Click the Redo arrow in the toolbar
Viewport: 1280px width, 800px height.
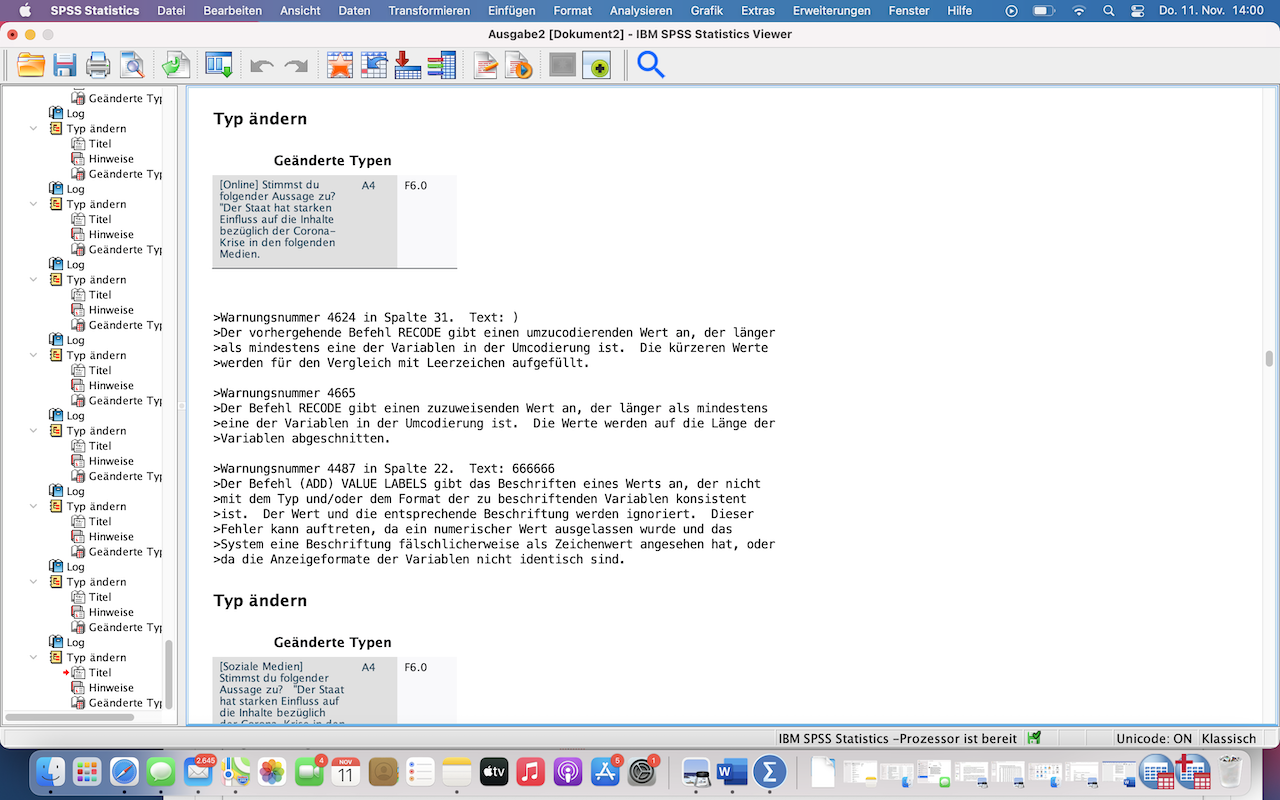(296, 66)
